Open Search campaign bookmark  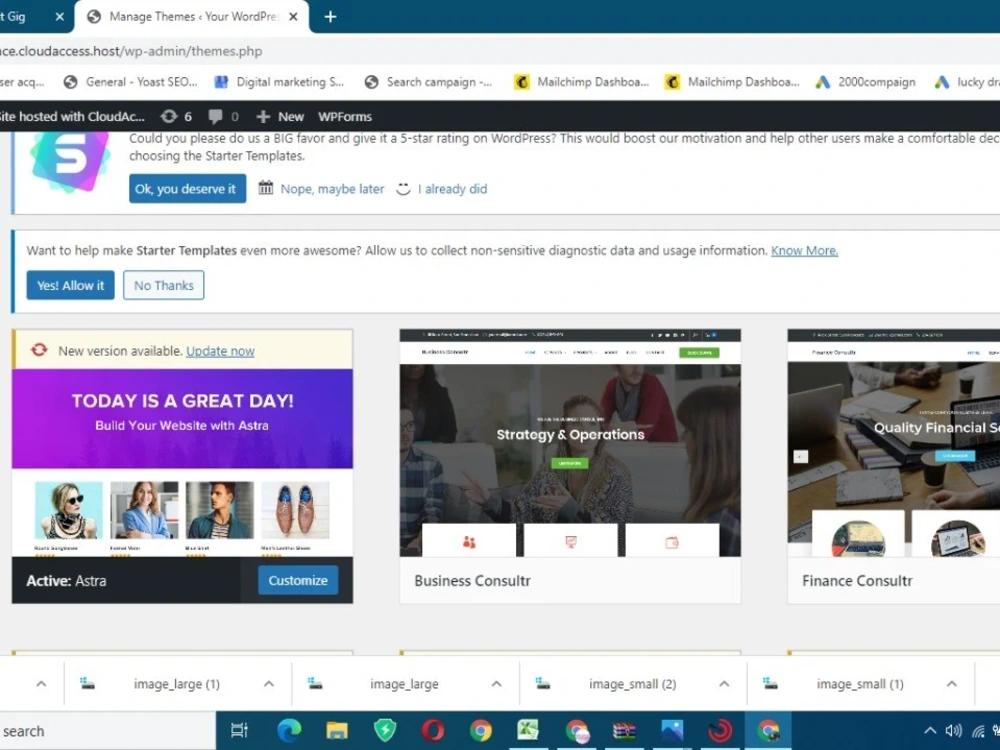pos(428,82)
